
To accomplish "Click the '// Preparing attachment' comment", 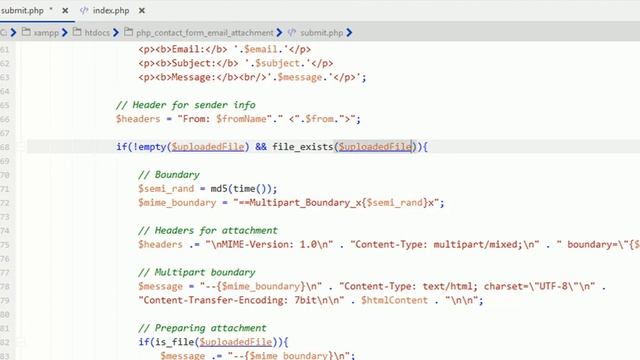I will point(202,328).
